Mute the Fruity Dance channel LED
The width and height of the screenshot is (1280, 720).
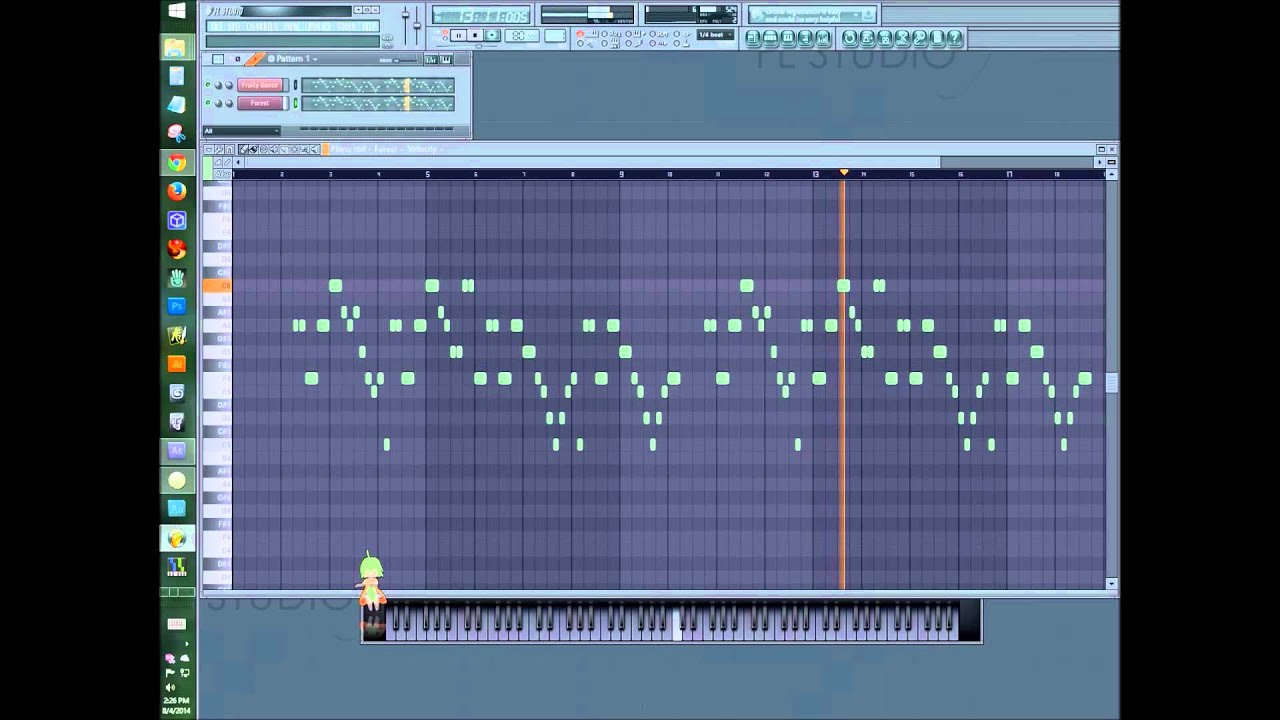pos(208,85)
